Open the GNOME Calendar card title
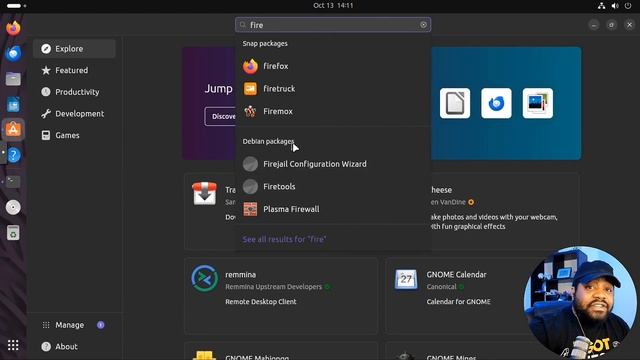The image size is (640, 360). pyautogui.click(x=456, y=275)
